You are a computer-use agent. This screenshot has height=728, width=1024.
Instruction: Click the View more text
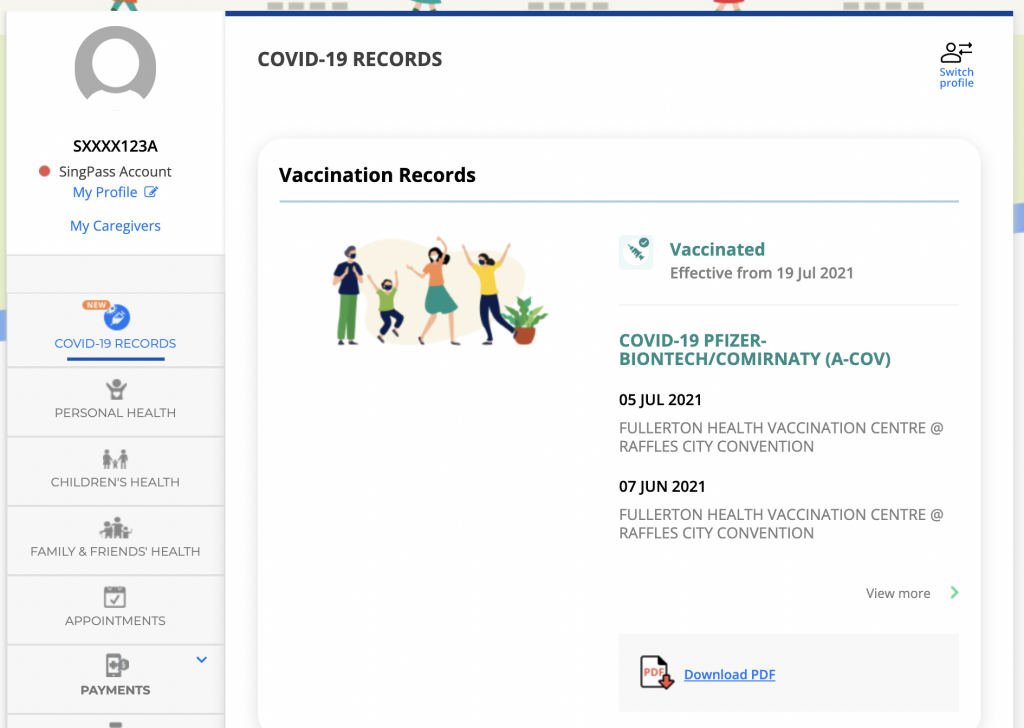(x=897, y=593)
